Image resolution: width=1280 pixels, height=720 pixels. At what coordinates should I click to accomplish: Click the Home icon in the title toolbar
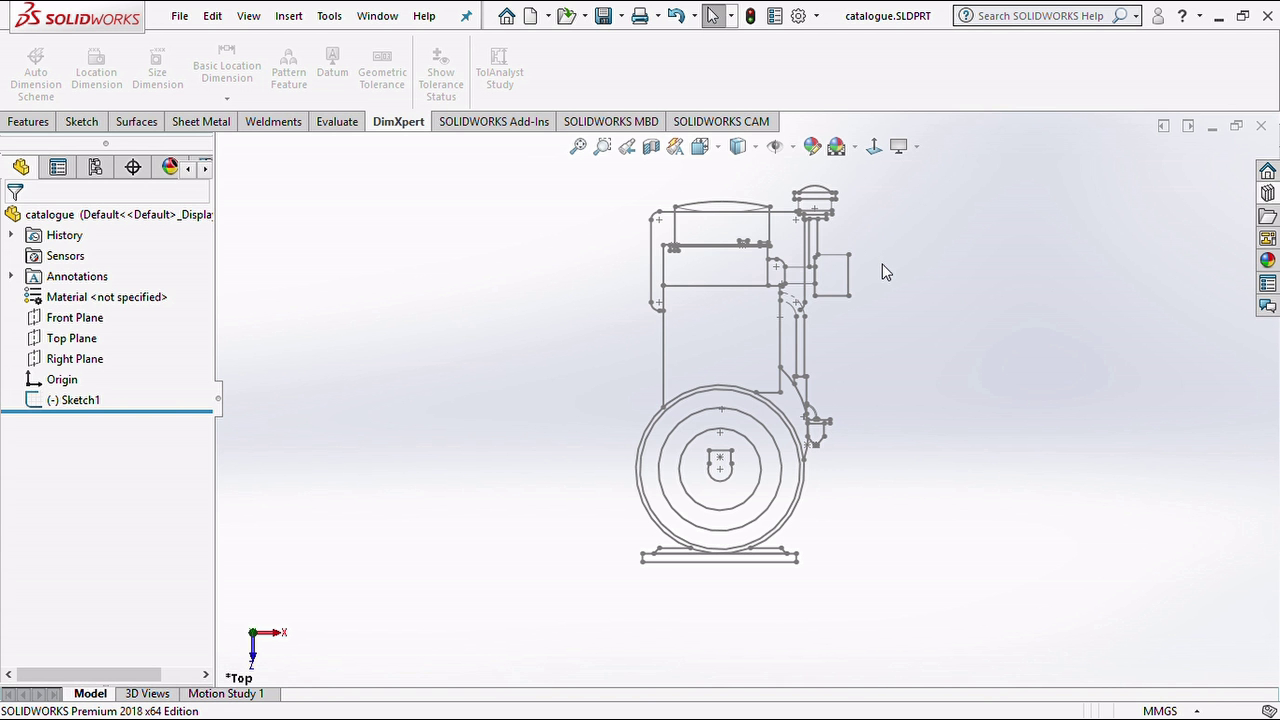tap(507, 16)
